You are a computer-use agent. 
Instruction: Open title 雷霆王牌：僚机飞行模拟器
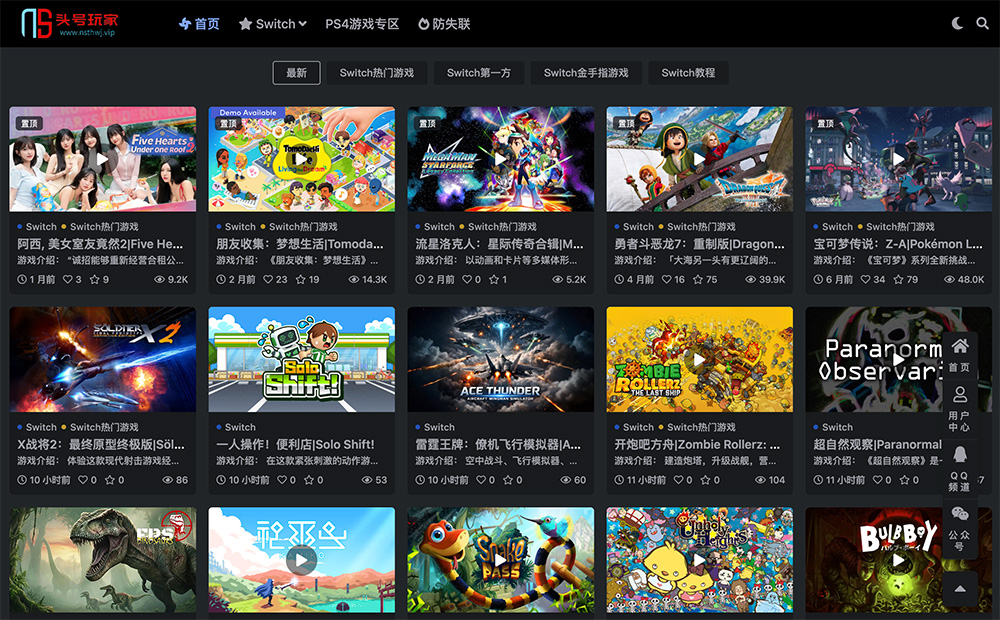[498, 445]
